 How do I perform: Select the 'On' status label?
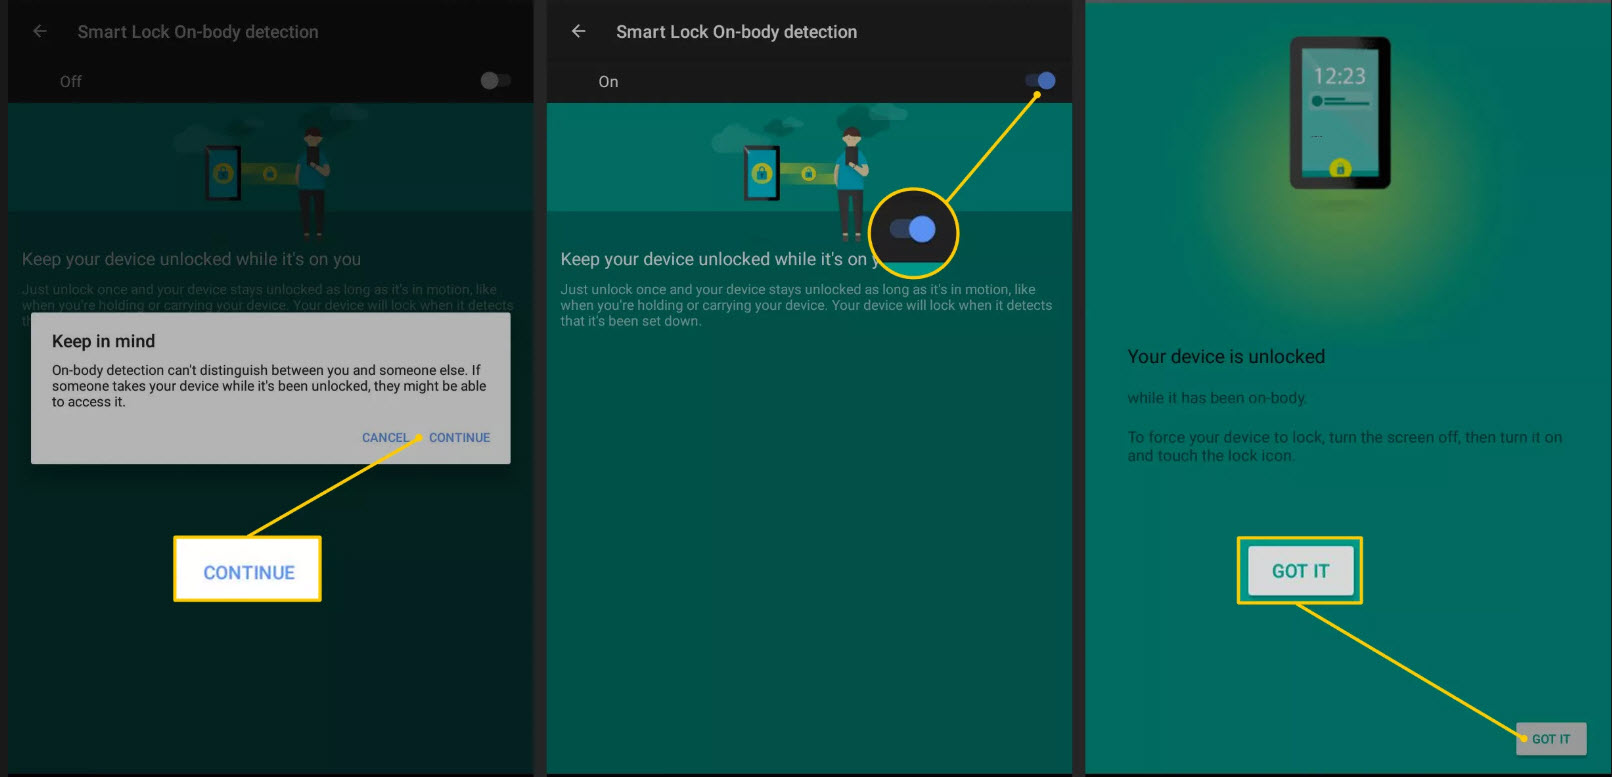pos(608,82)
